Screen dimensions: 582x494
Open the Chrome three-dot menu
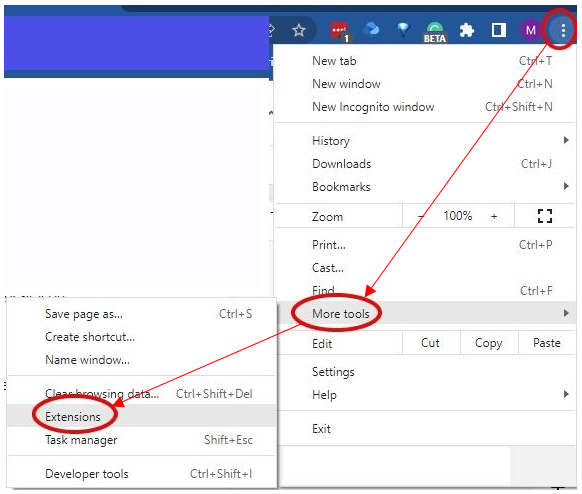[563, 30]
